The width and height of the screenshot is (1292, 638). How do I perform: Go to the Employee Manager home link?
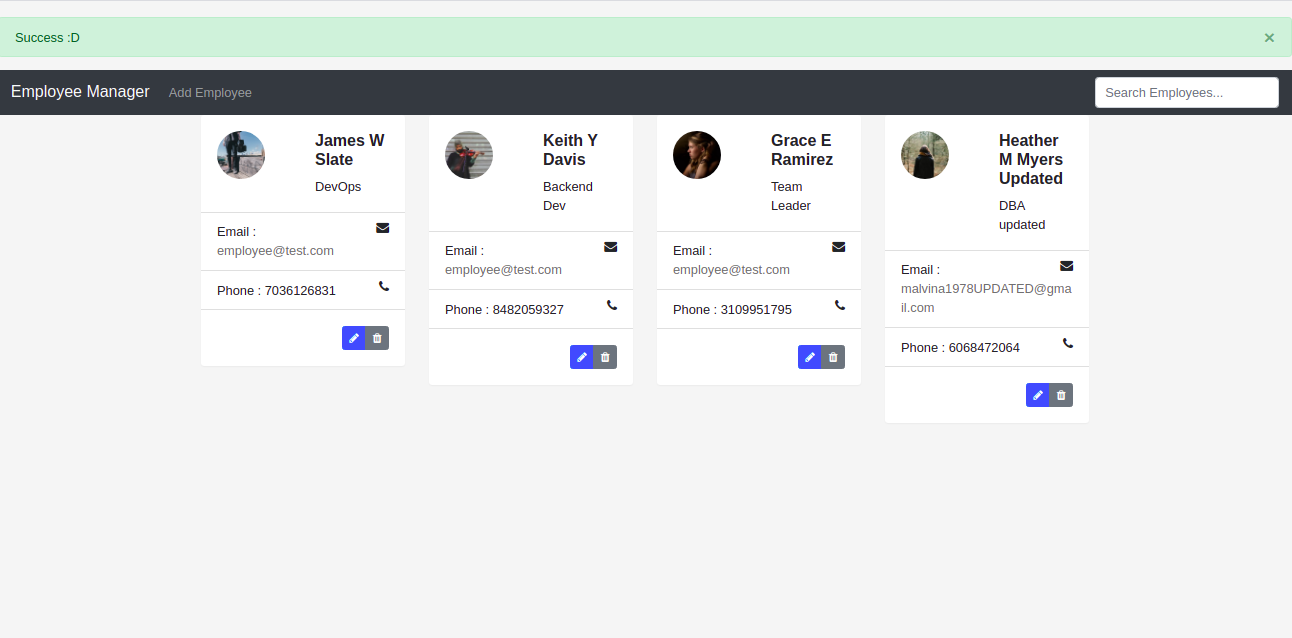[80, 91]
